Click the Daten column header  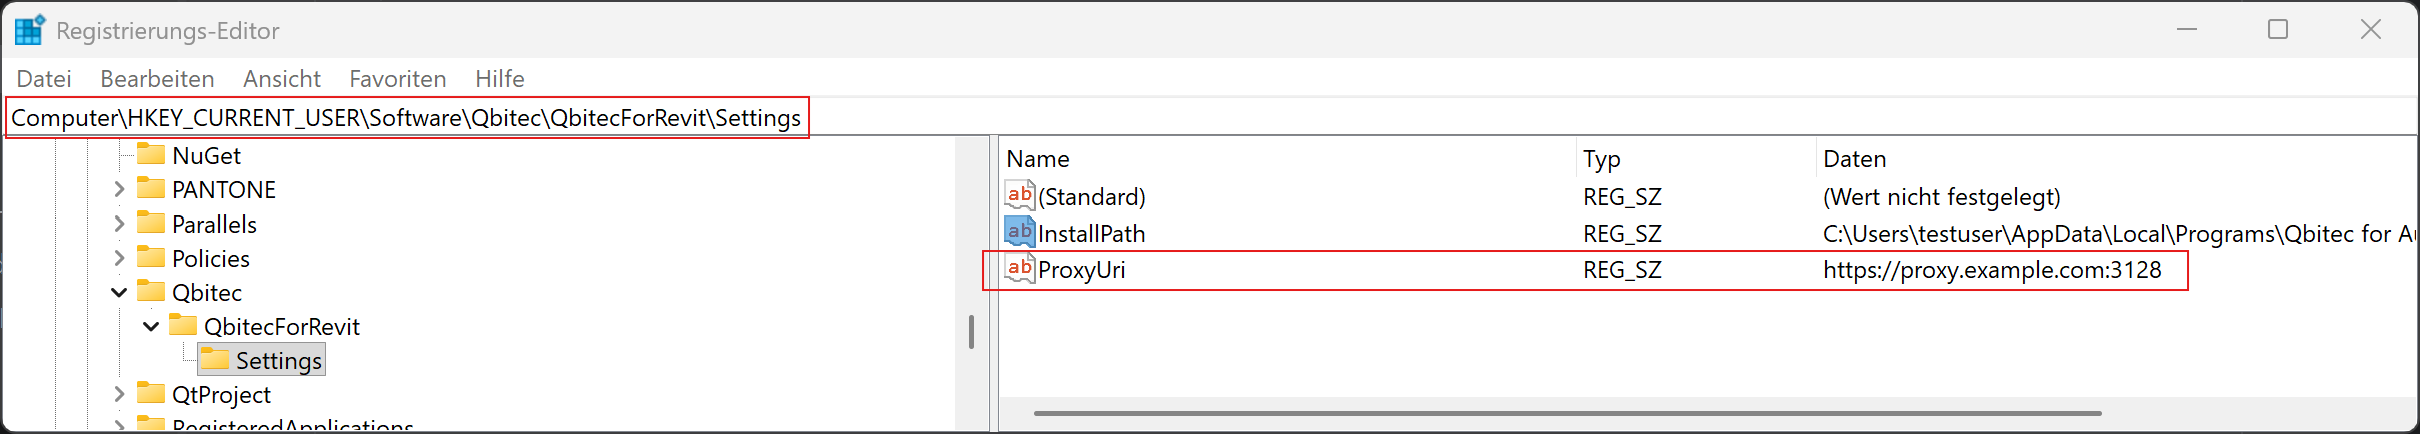[1854, 159]
